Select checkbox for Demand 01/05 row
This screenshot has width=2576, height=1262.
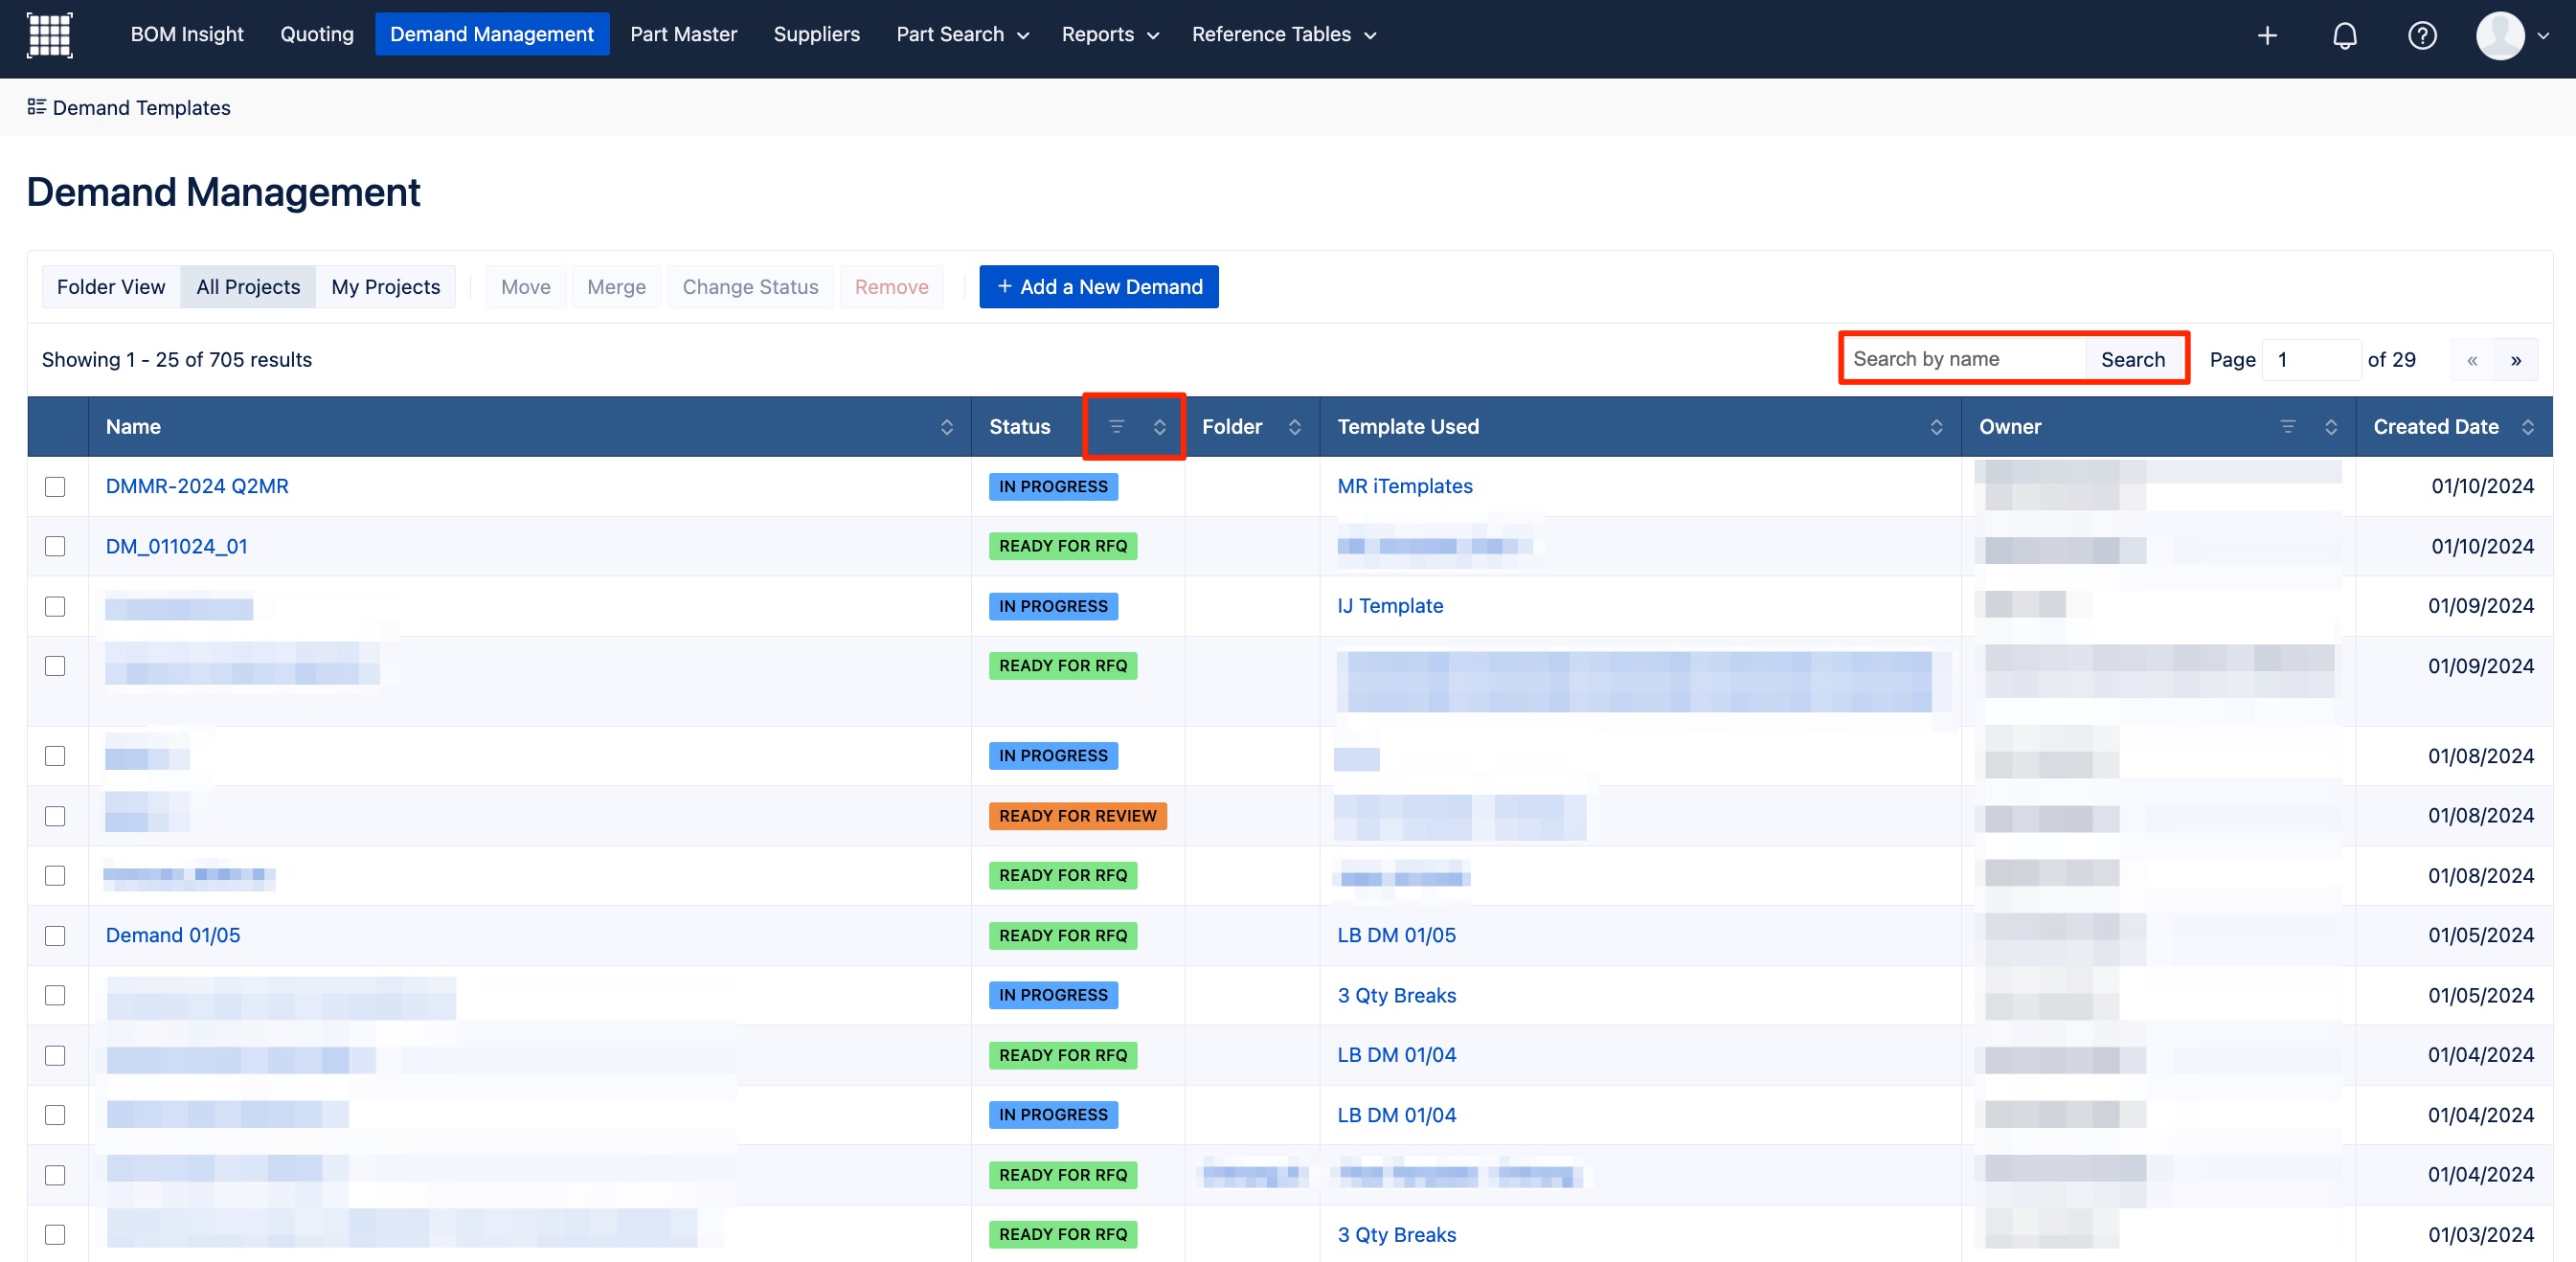[55, 936]
